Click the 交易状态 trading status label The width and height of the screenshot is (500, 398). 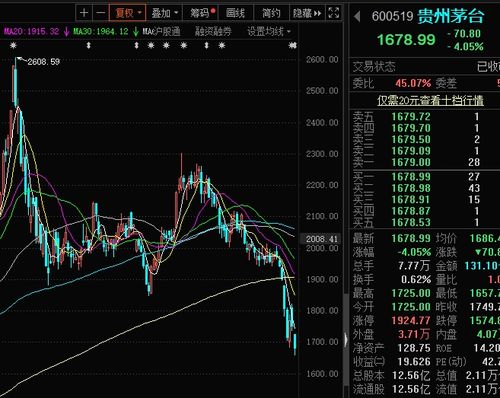[x=374, y=67]
